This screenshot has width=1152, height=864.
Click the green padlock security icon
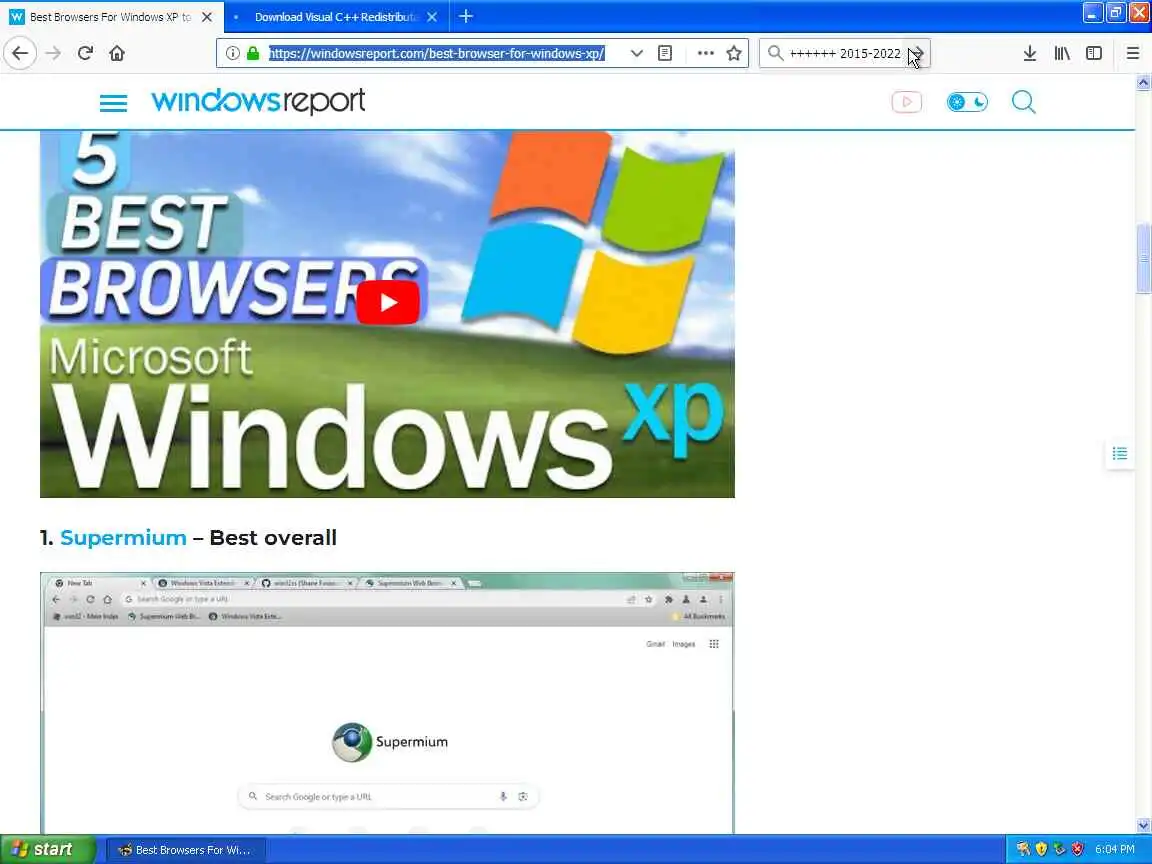(253, 53)
